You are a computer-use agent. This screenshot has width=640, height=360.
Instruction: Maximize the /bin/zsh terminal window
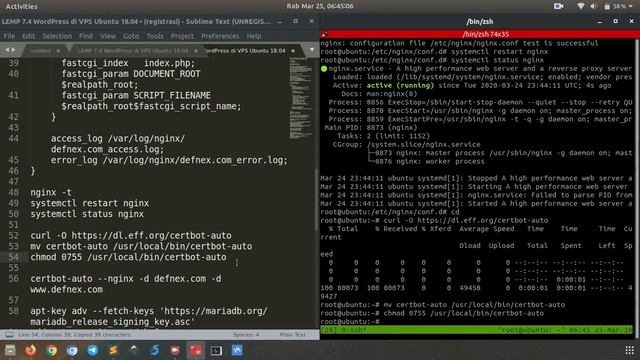pyautogui.click(x=616, y=21)
